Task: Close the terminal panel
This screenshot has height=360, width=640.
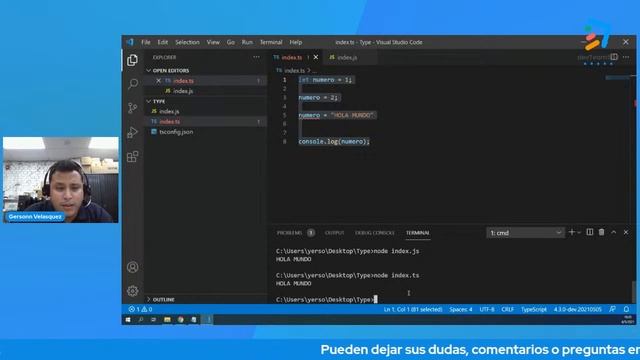Action: pos(626,232)
